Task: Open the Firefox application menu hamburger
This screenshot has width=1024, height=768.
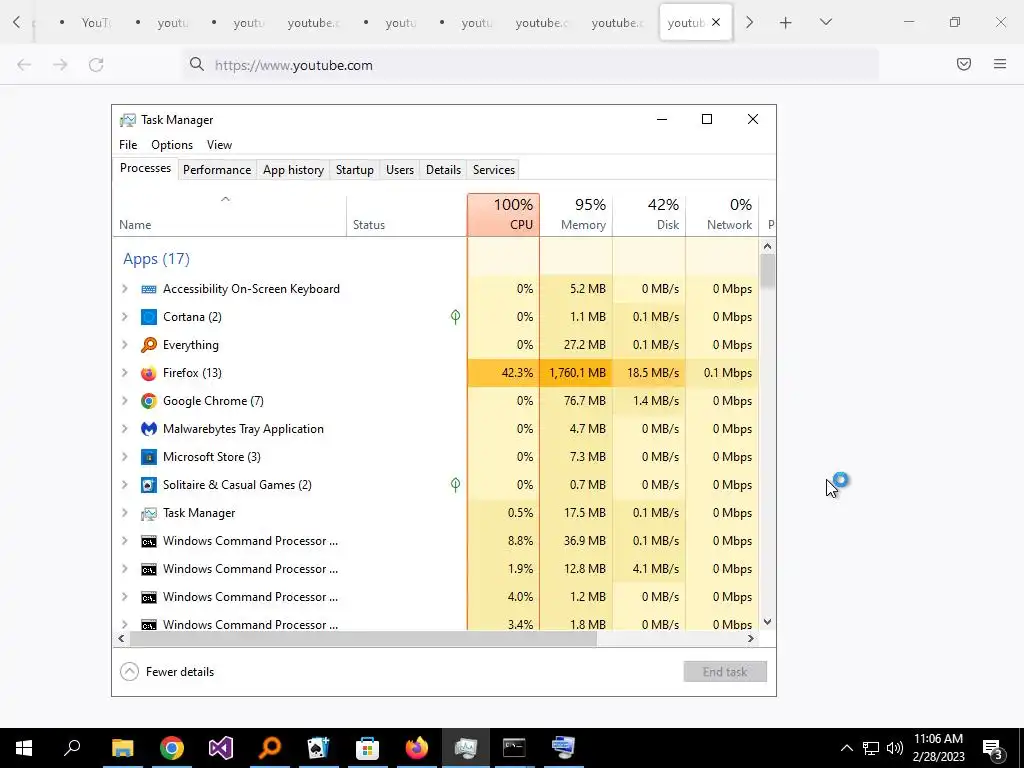Action: (x=1000, y=64)
